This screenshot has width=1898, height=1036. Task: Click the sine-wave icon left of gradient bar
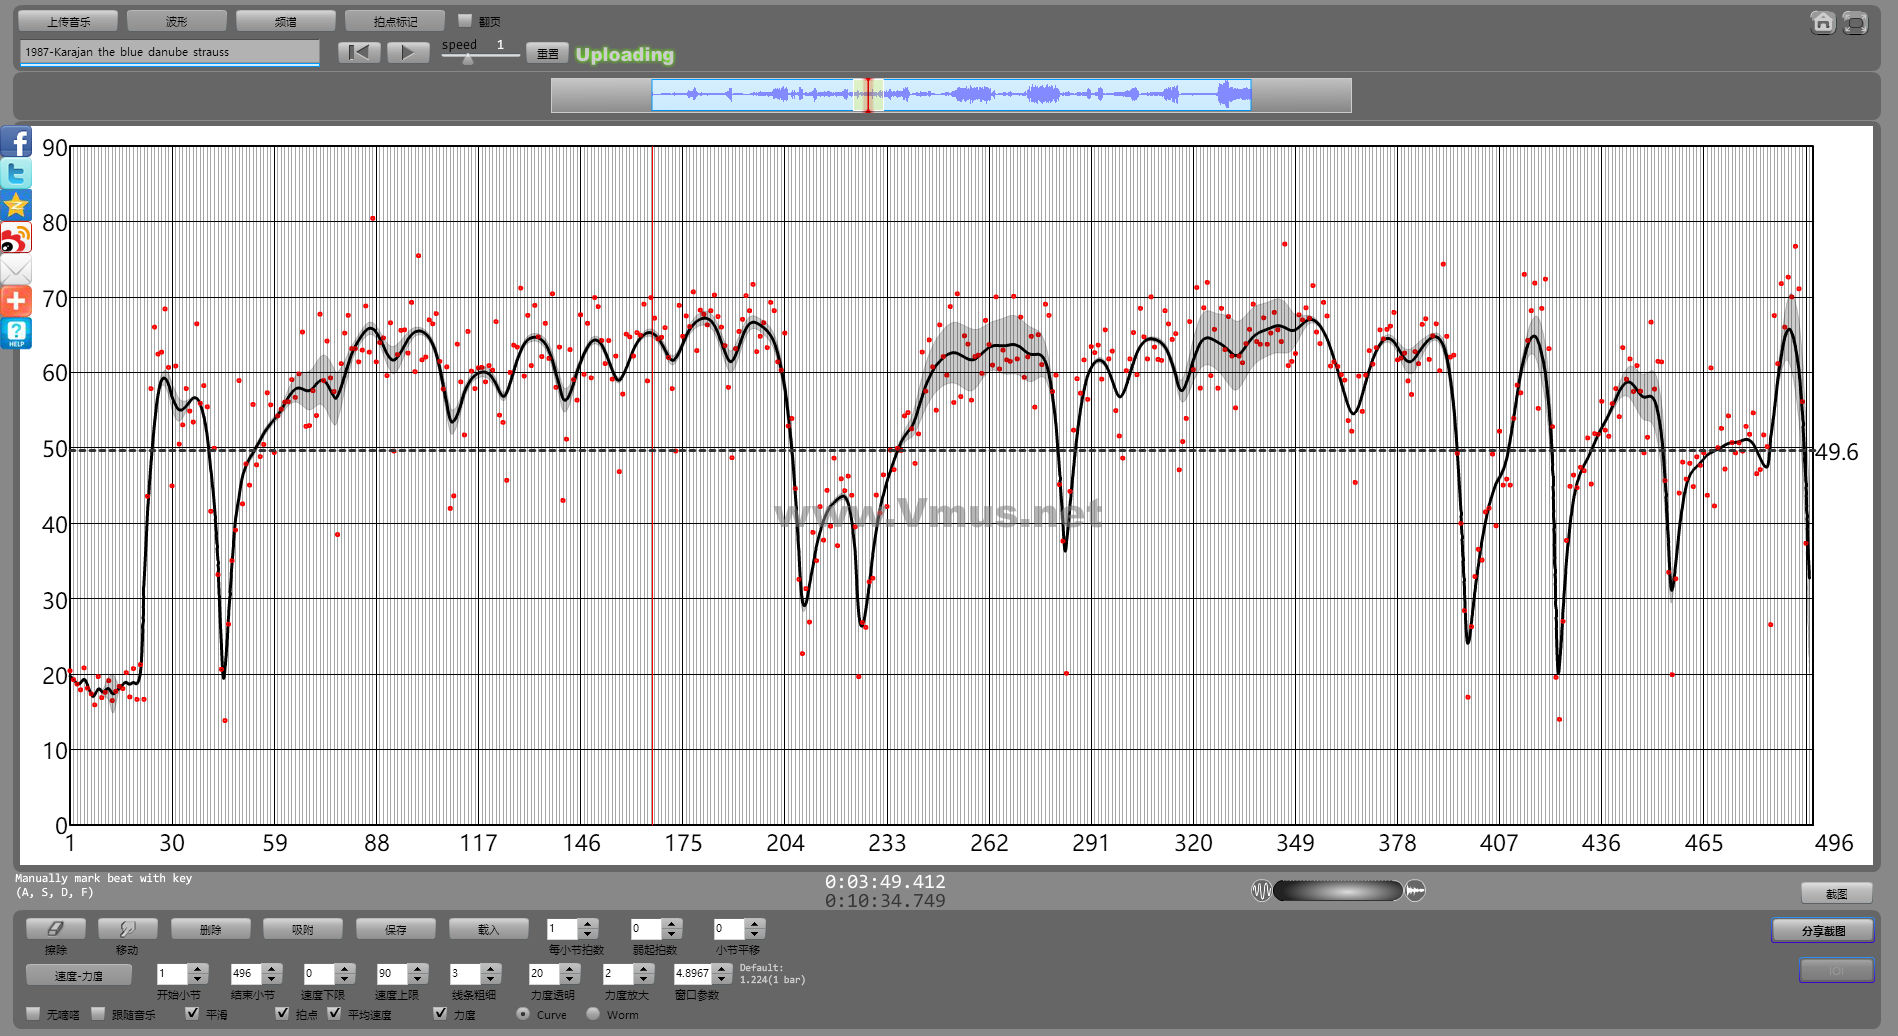(1261, 890)
